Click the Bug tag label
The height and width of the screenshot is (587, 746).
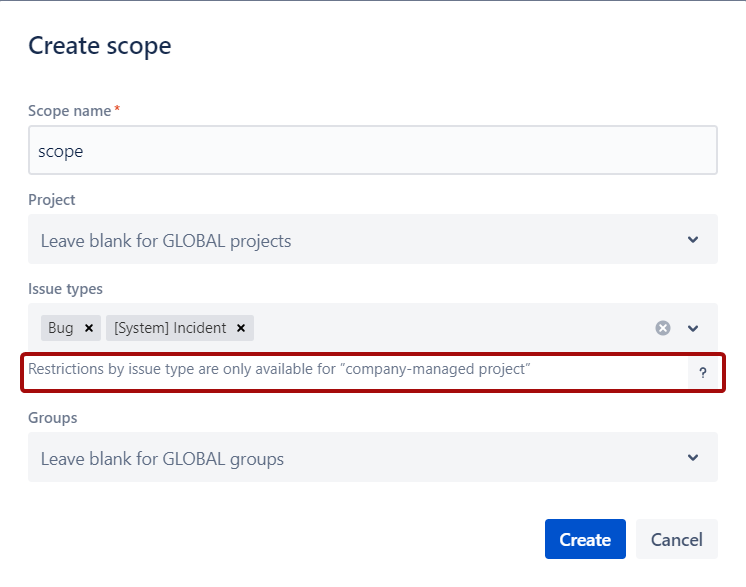point(60,328)
